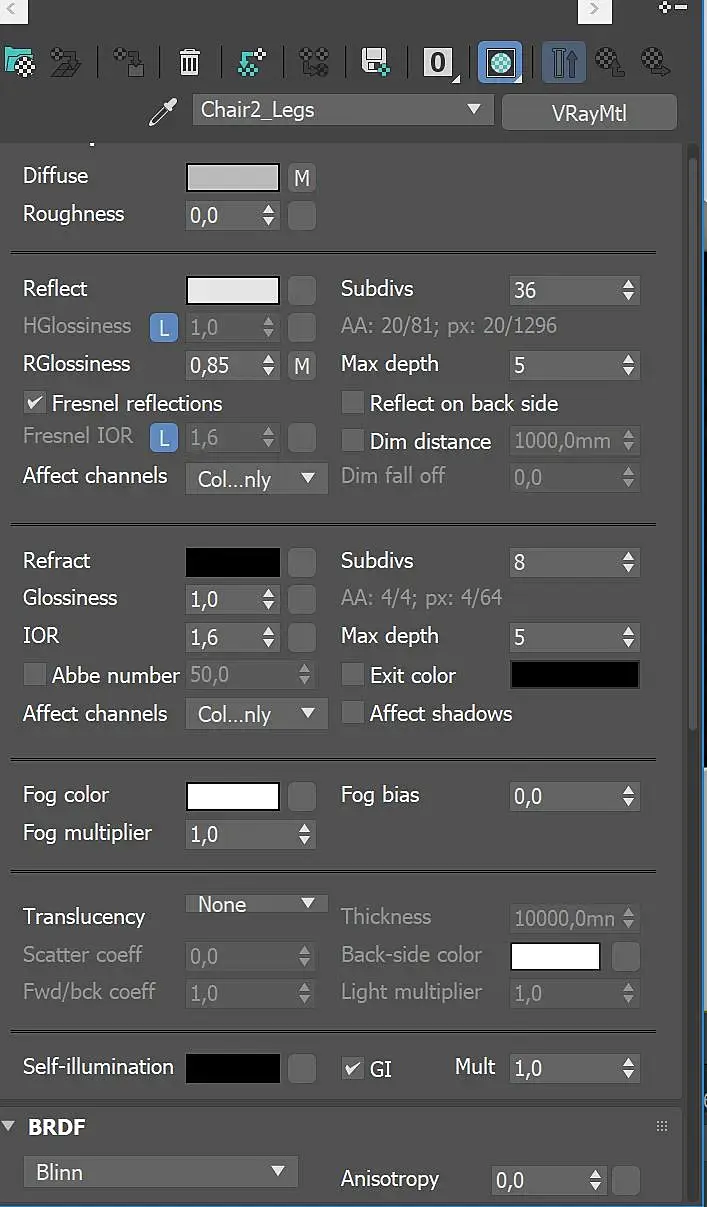Check the Affect shadows option

click(352, 713)
